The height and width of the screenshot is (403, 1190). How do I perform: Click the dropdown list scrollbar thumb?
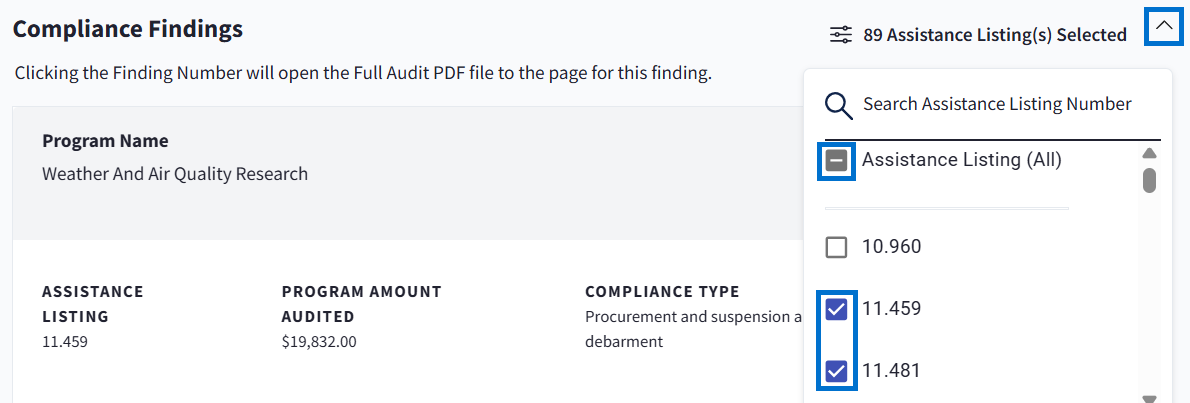(1149, 180)
